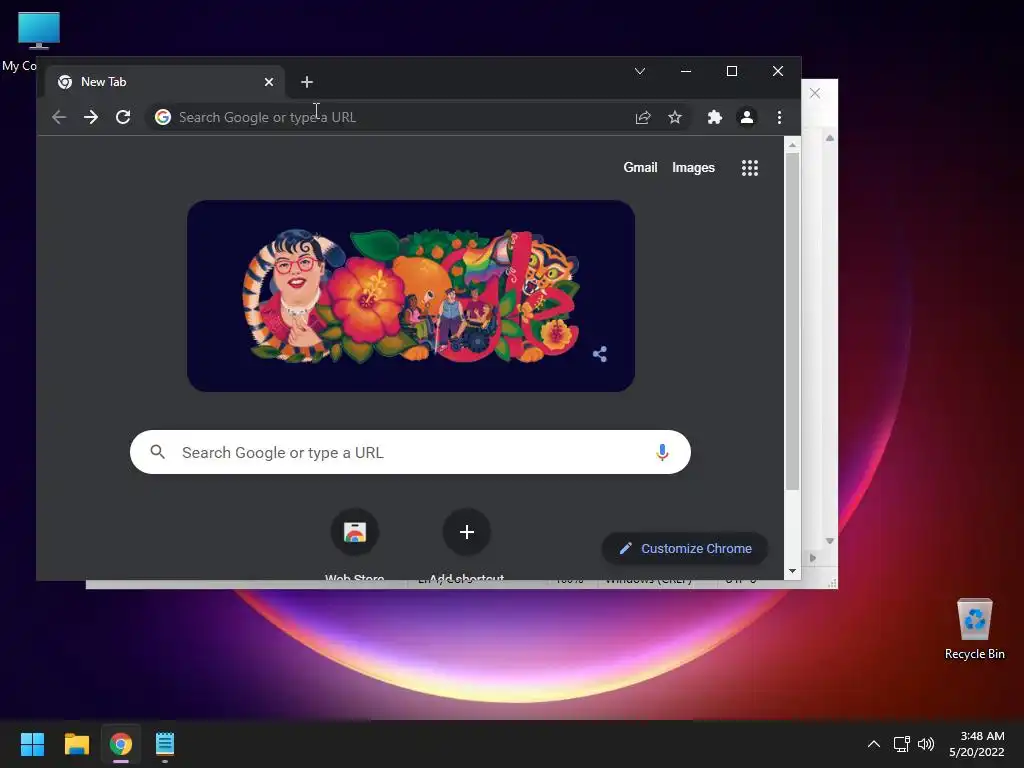The image size is (1024, 768).
Task: Click background window's scroll right arrow
Action: point(812,558)
